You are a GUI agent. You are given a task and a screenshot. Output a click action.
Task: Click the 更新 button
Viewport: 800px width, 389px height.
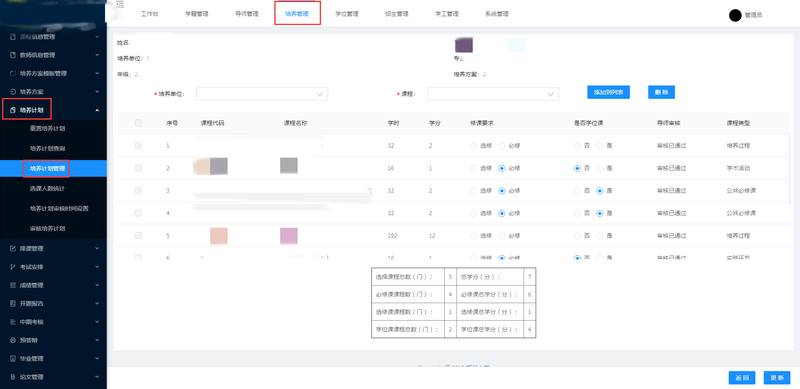[777, 378]
